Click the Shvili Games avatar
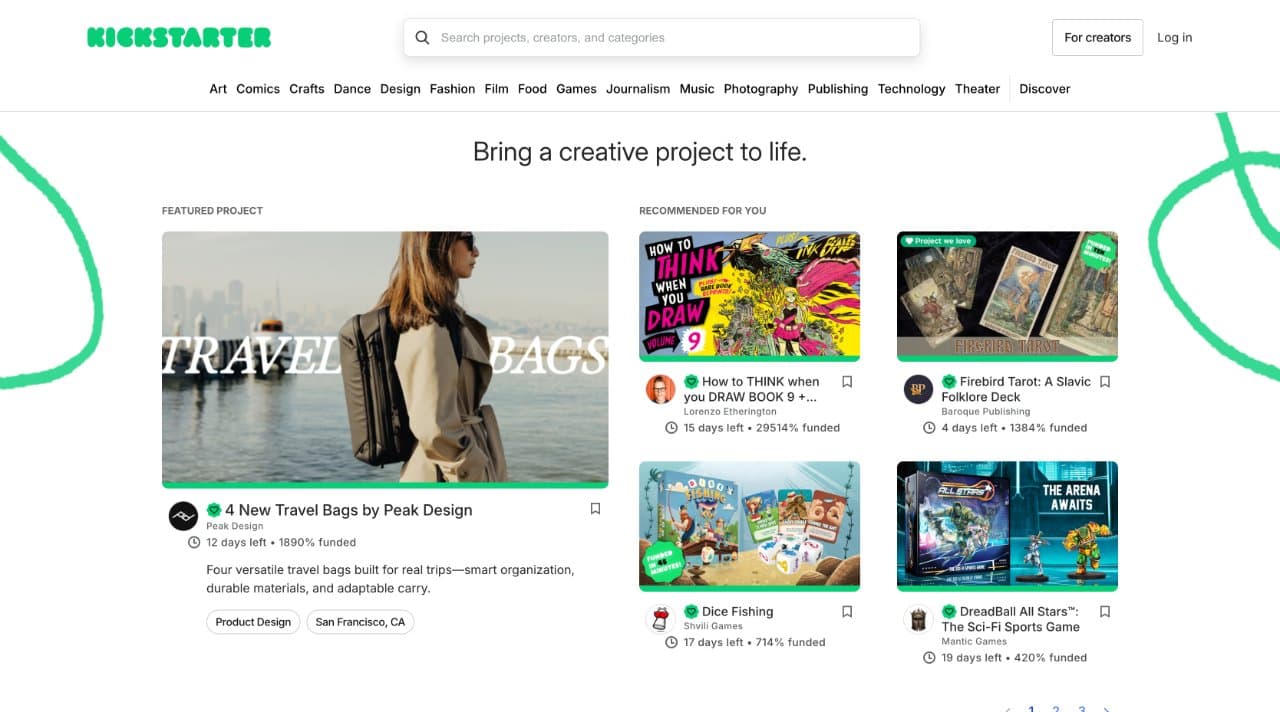This screenshot has width=1280, height=712. click(660, 619)
